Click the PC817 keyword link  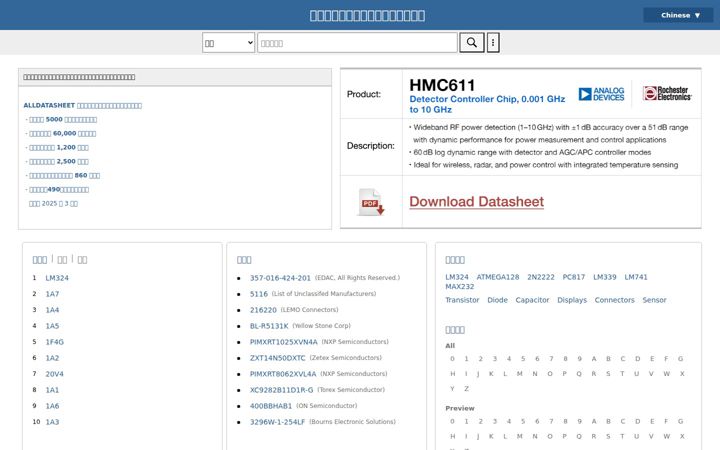[x=574, y=277]
